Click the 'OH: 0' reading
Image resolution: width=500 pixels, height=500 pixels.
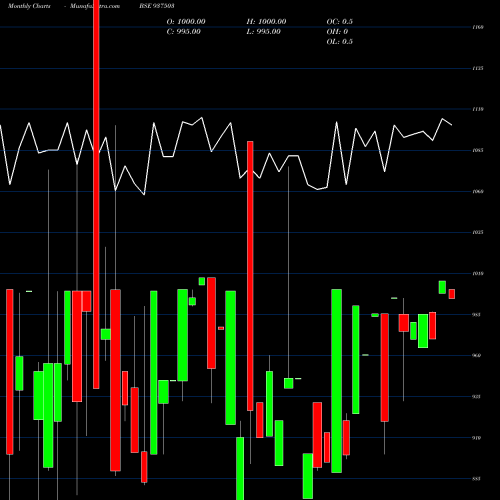[x=337, y=32]
